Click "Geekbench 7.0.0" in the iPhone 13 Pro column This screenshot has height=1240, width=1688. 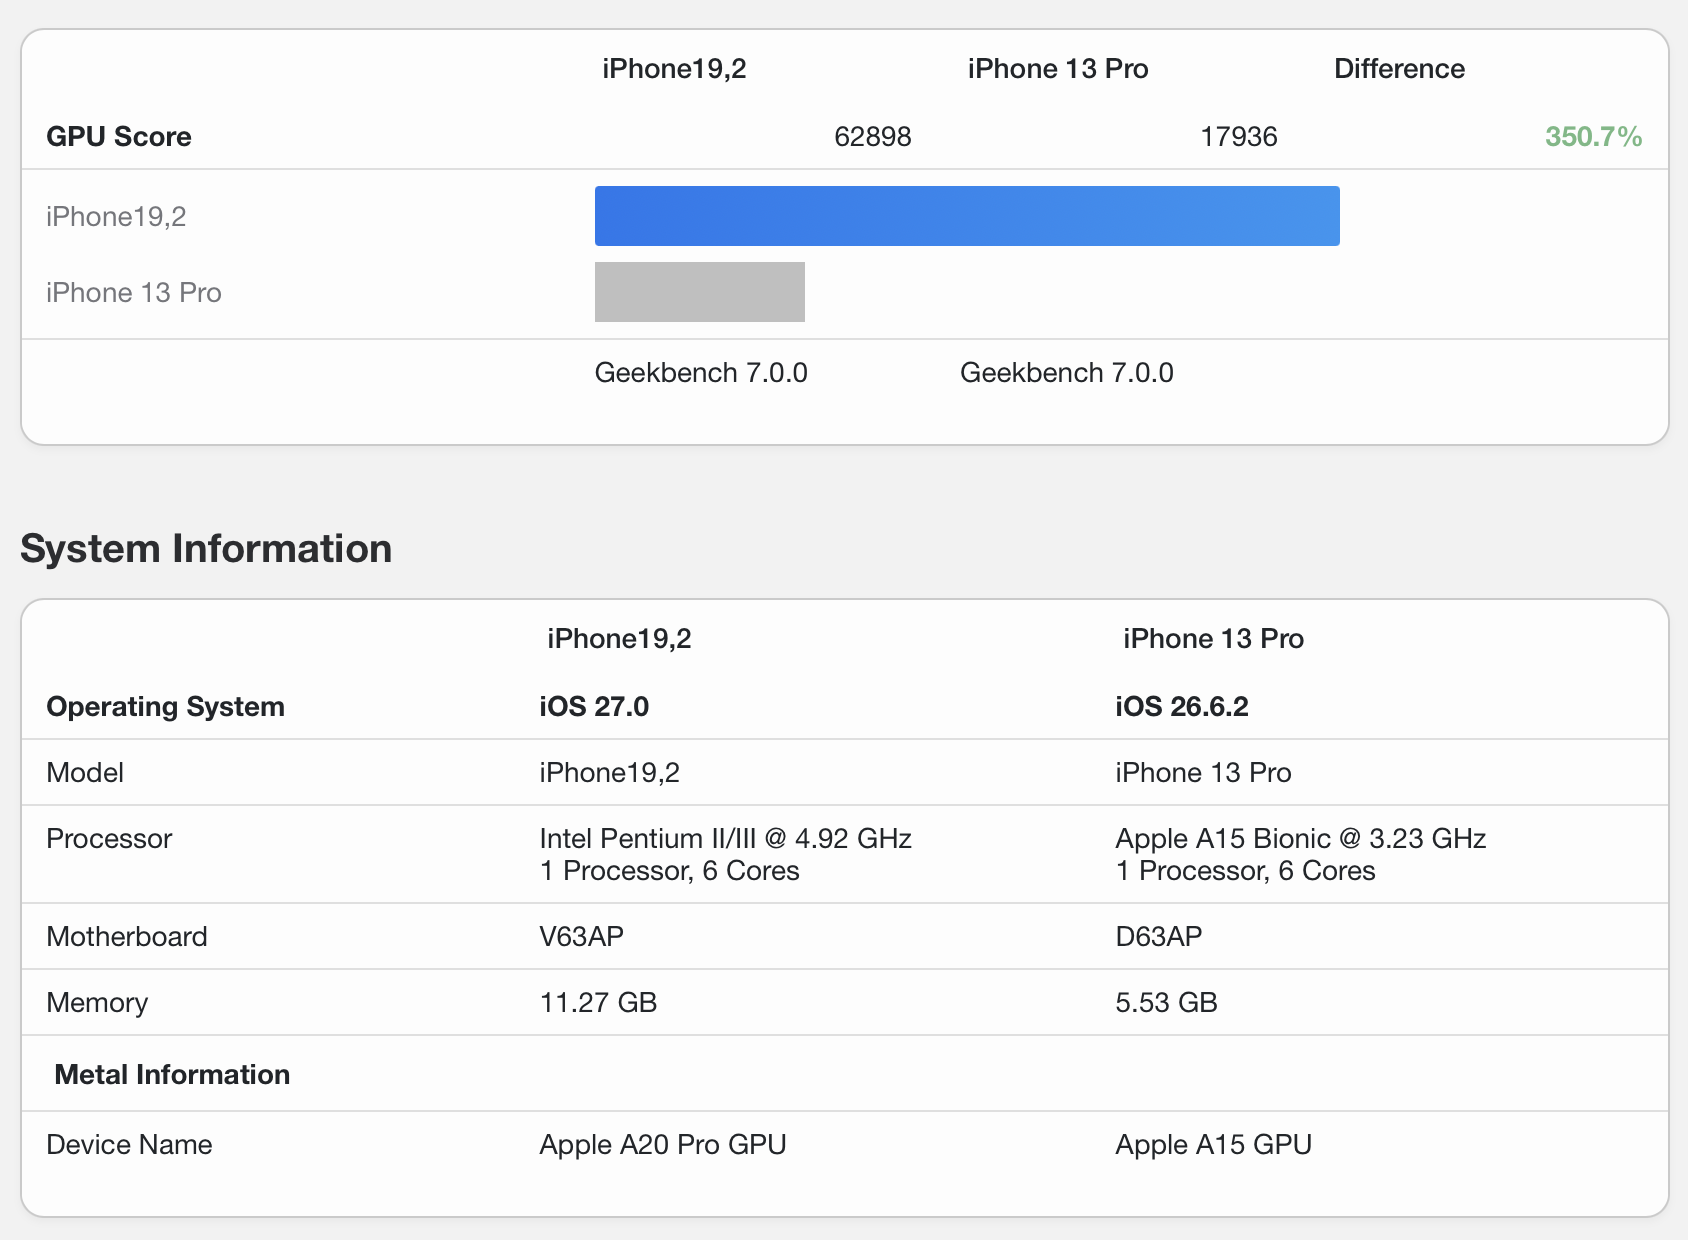pos(1067,372)
